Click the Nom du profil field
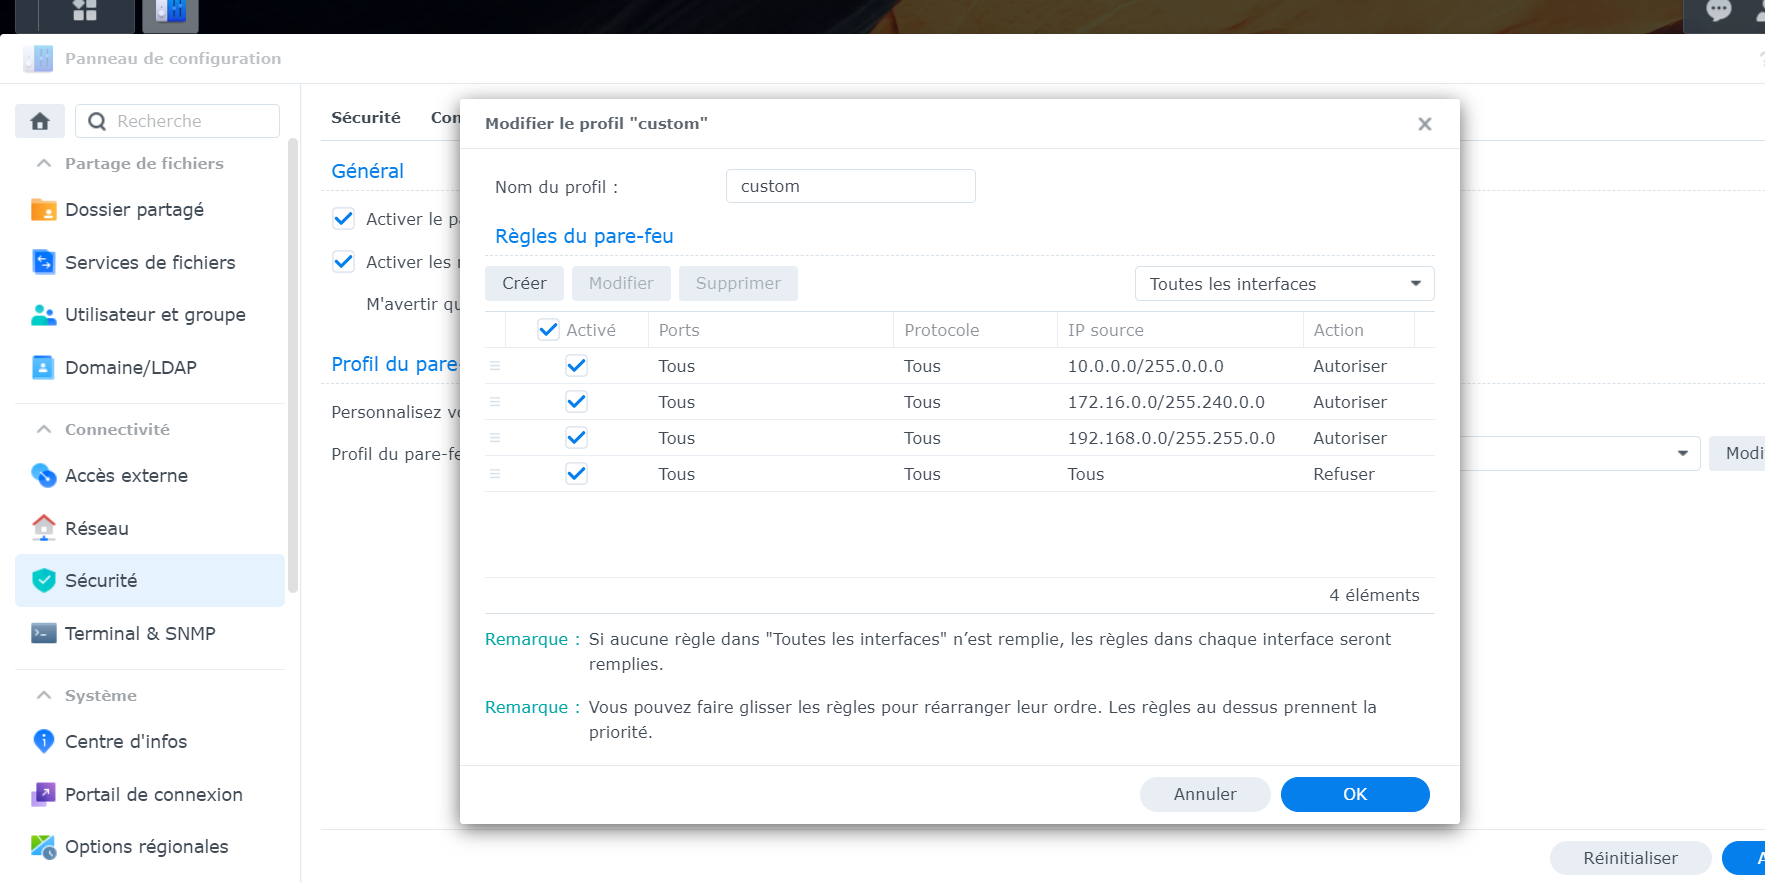The image size is (1765, 883). tap(850, 186)
